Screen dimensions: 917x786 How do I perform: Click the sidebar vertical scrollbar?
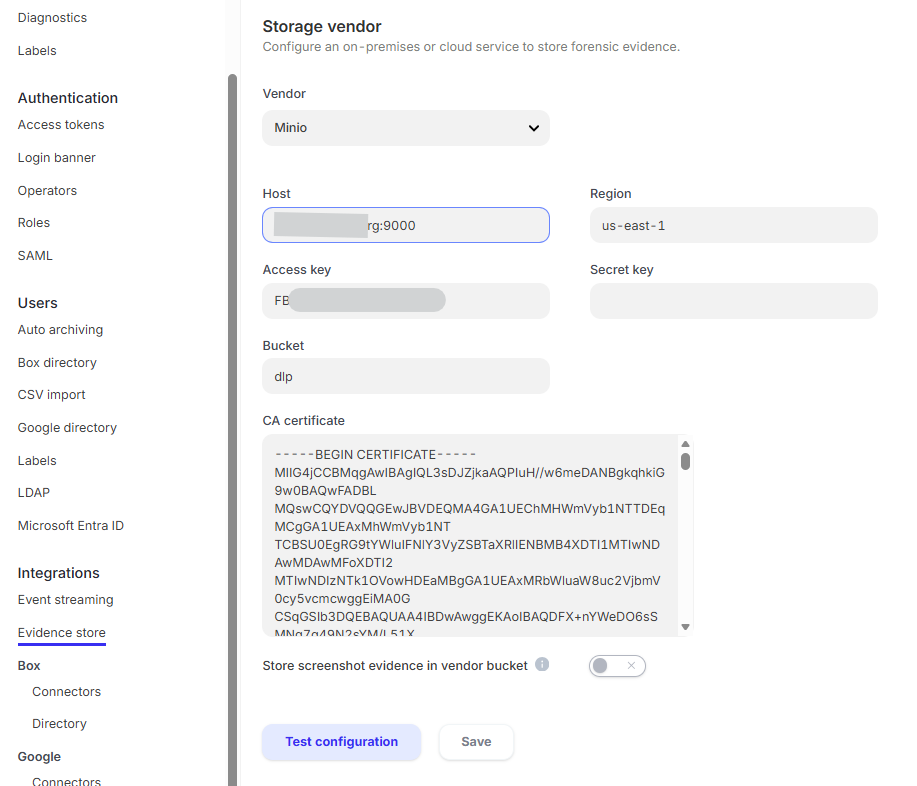(x=233, y=400)
